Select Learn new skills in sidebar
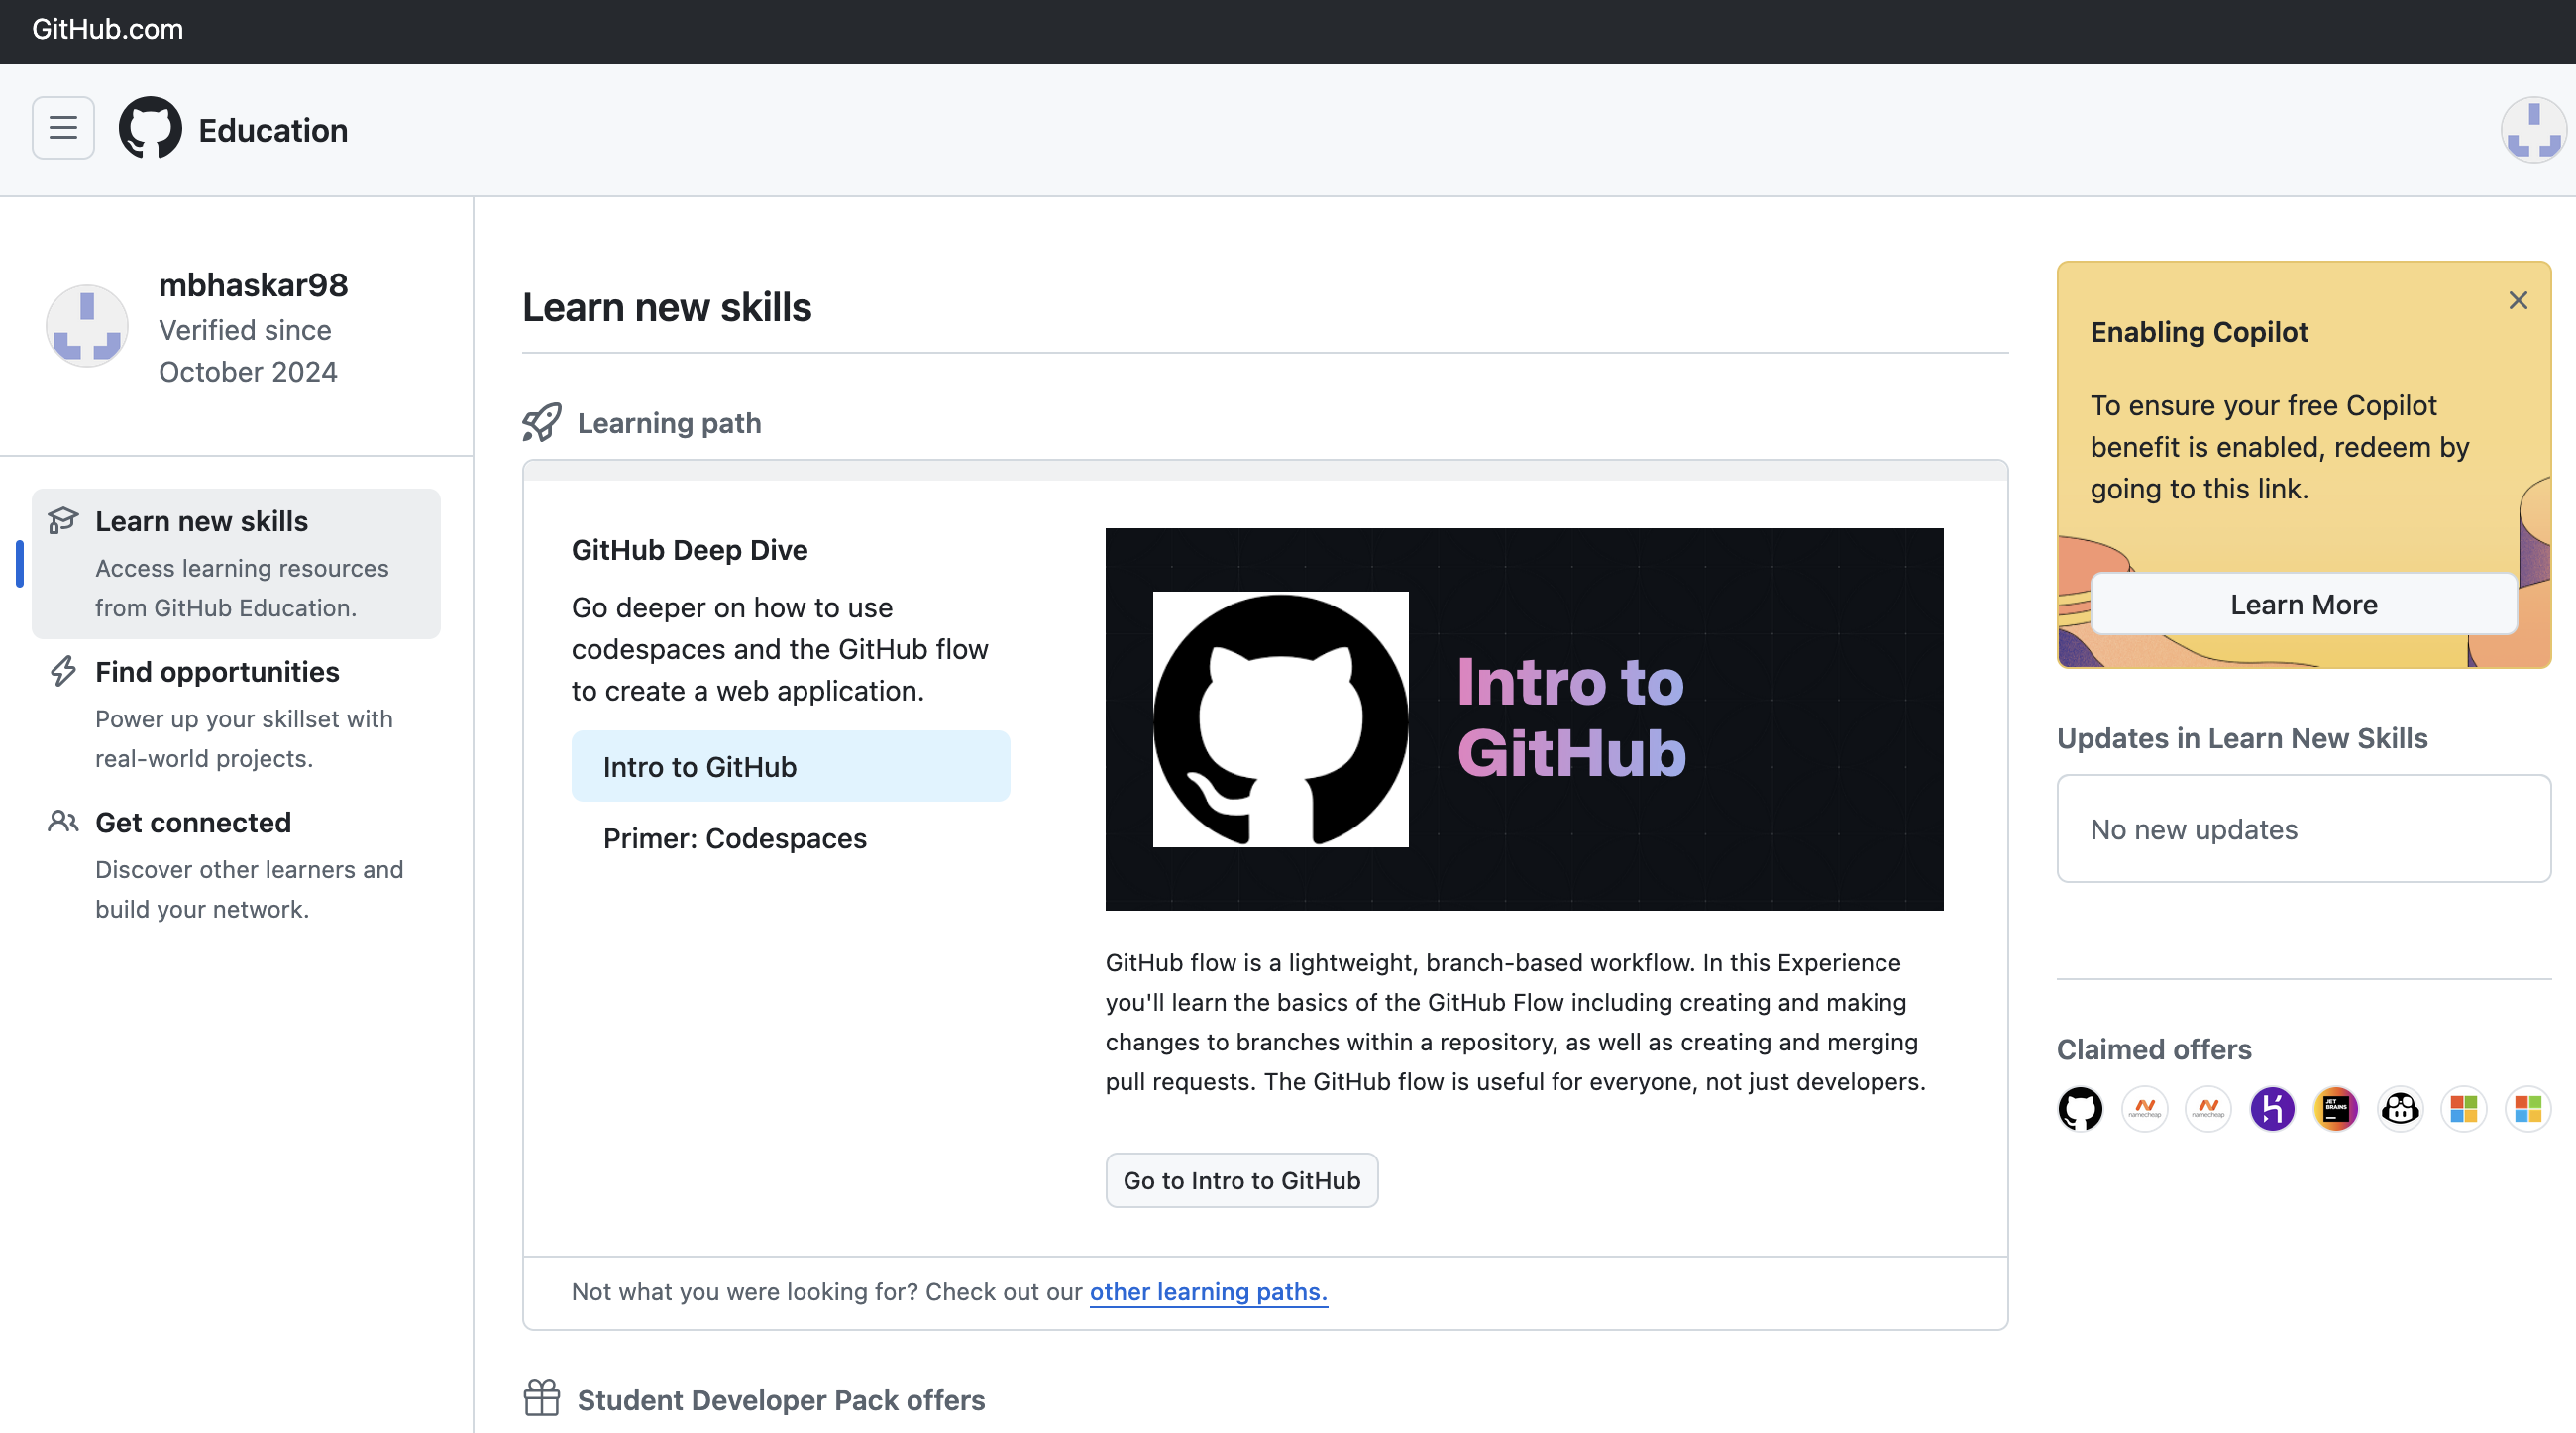 coord(236,564)
